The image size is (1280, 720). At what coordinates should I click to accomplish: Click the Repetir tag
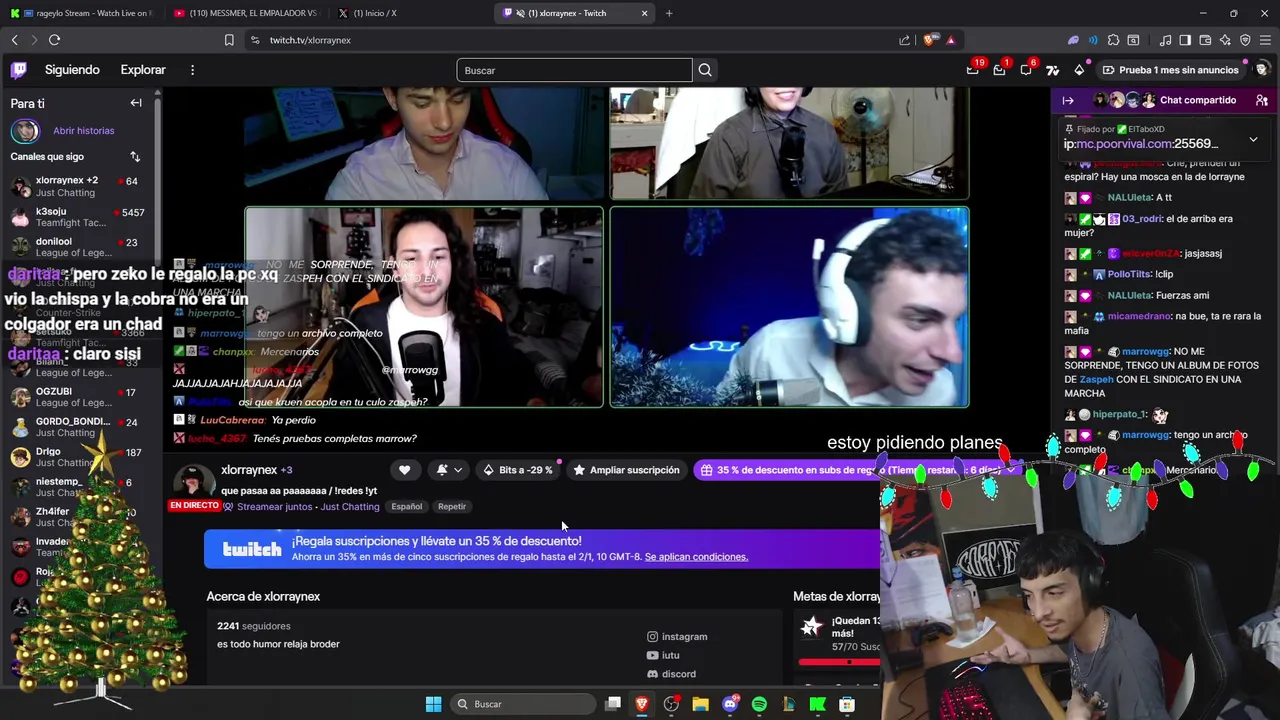452,507
